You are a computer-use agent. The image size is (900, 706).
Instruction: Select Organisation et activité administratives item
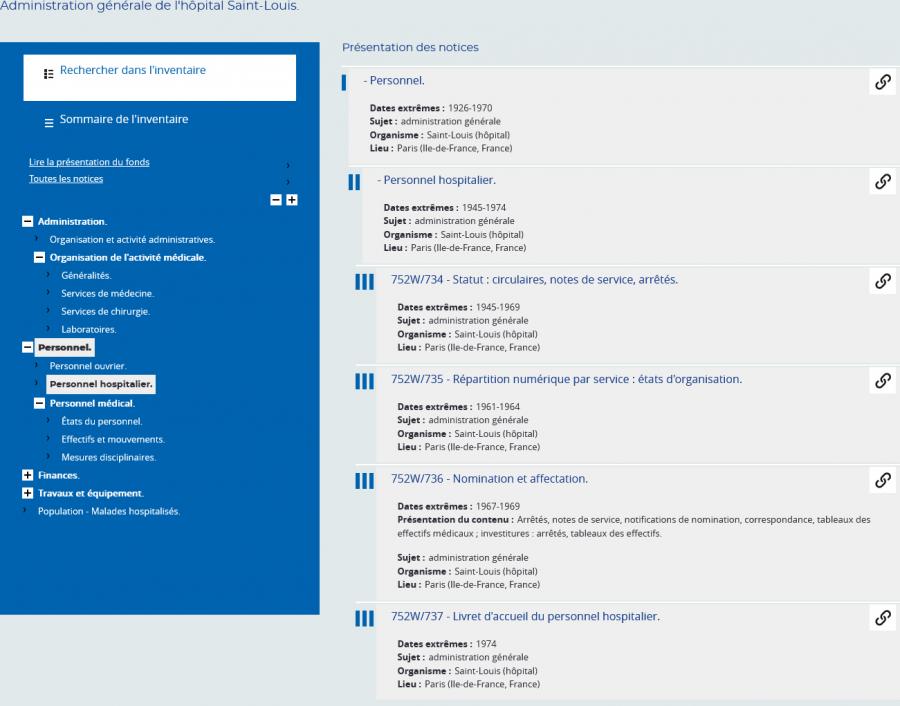click(x=132, y=239)
